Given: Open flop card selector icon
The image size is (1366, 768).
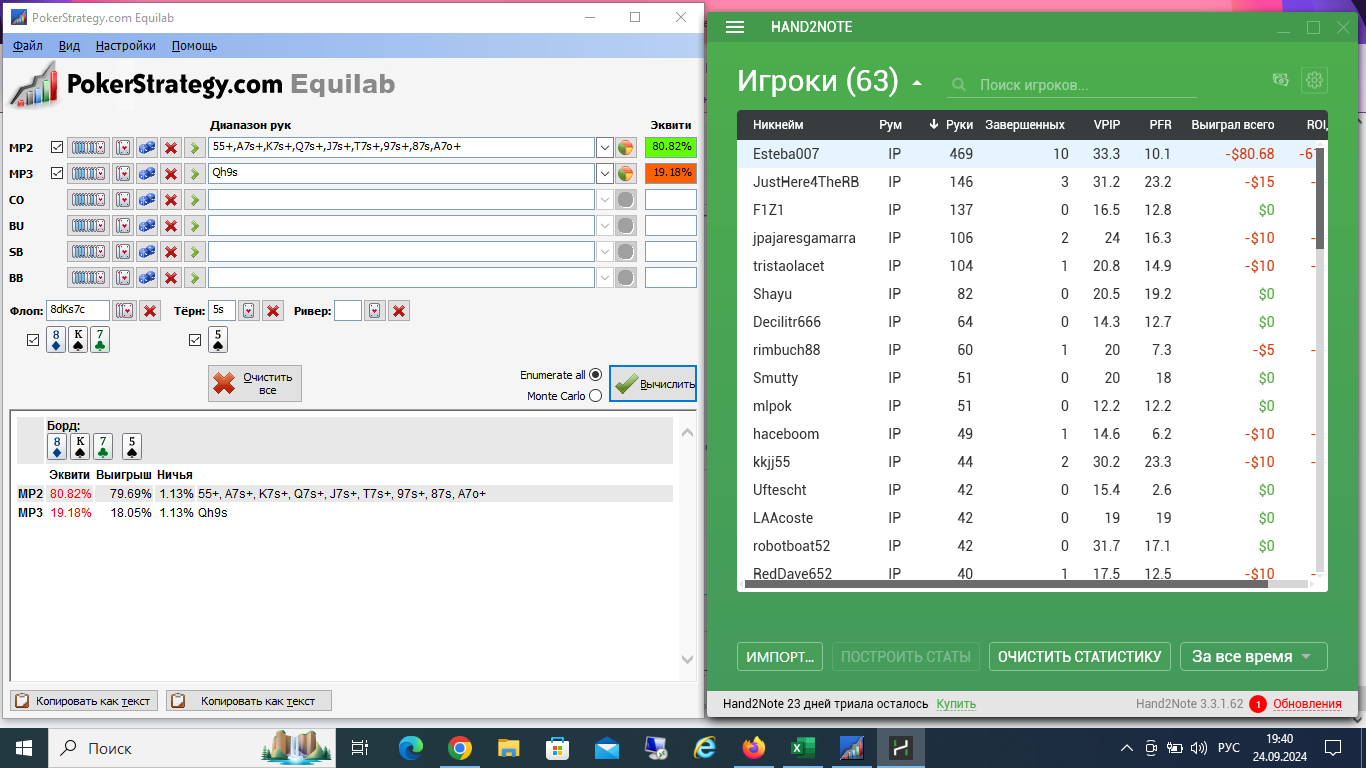Looking at the screenshot, I should click(125, 310).
